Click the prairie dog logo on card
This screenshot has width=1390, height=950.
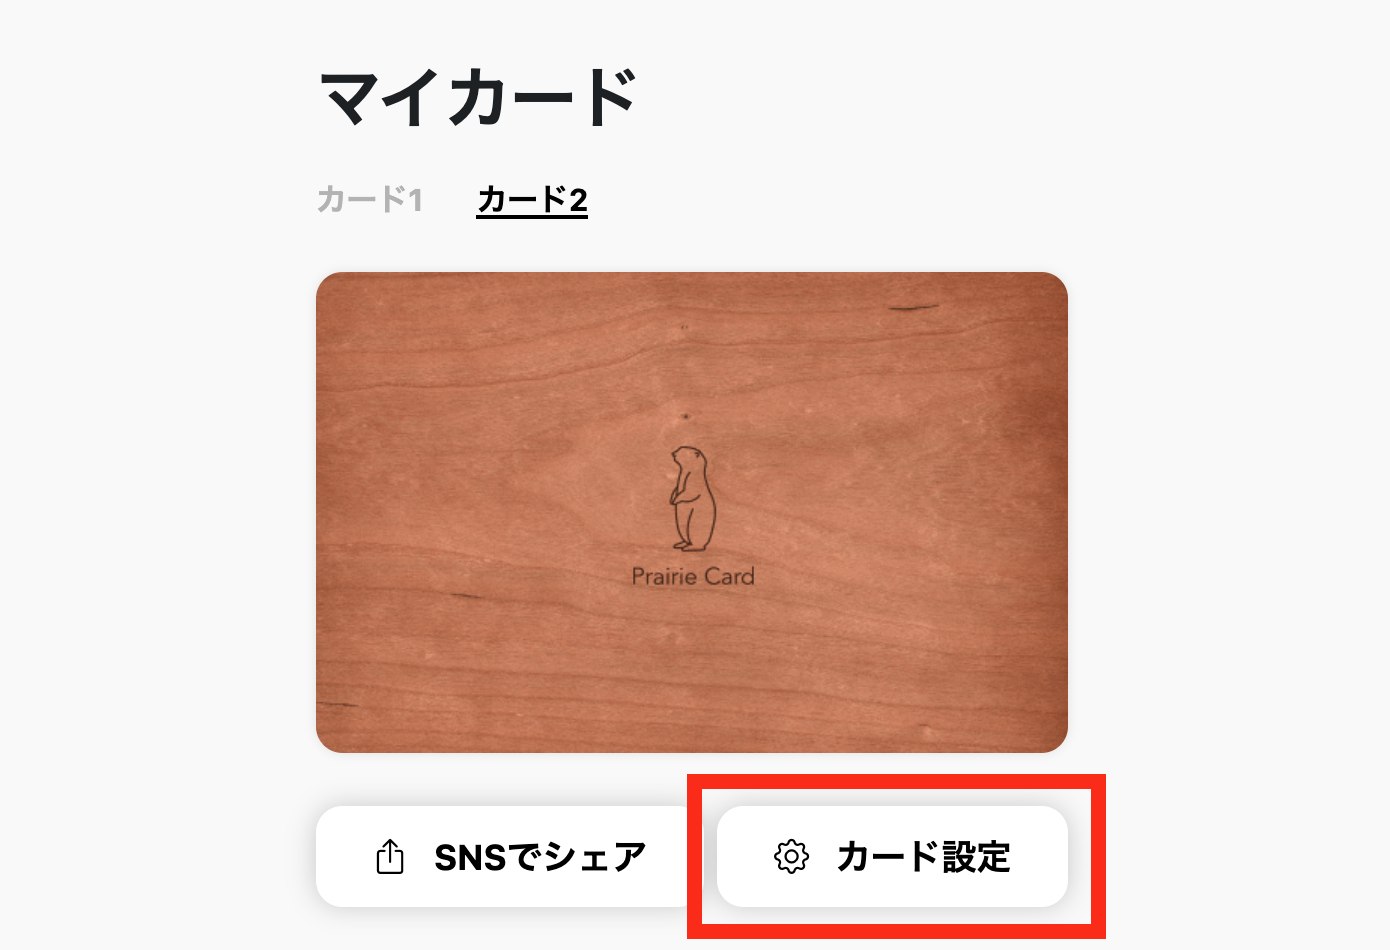point(692,499)
